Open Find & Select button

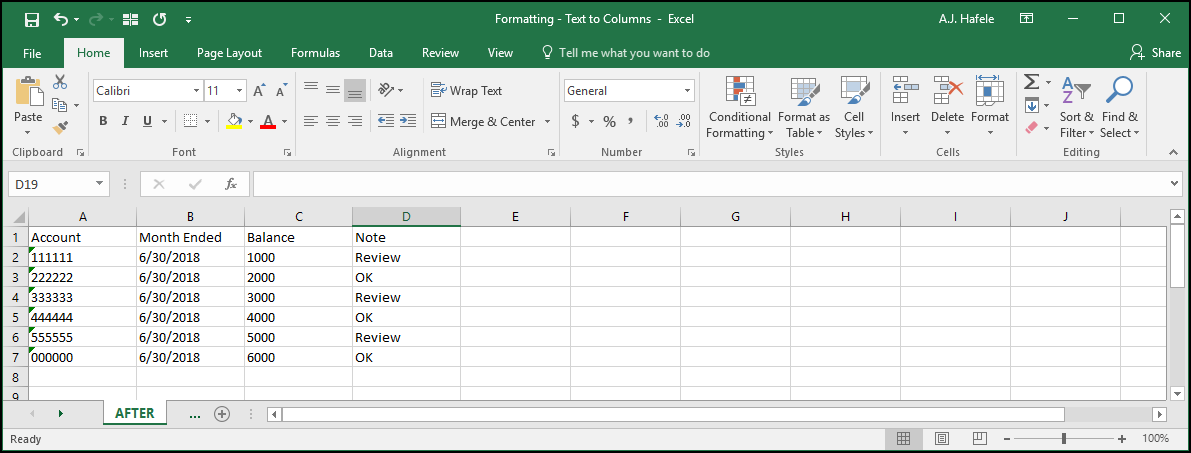click(1120, 107)
